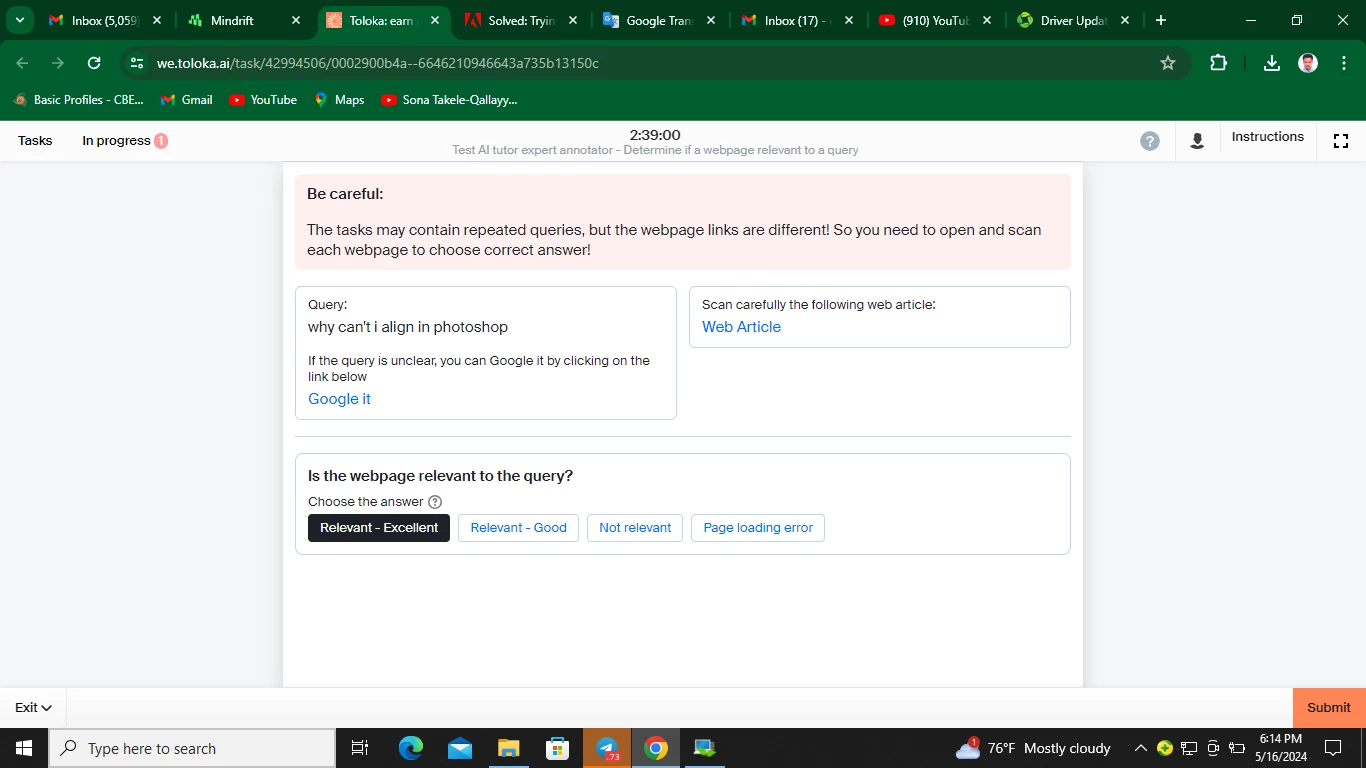Switch to the Solved: Trying Adobe tab

(521, 20)
